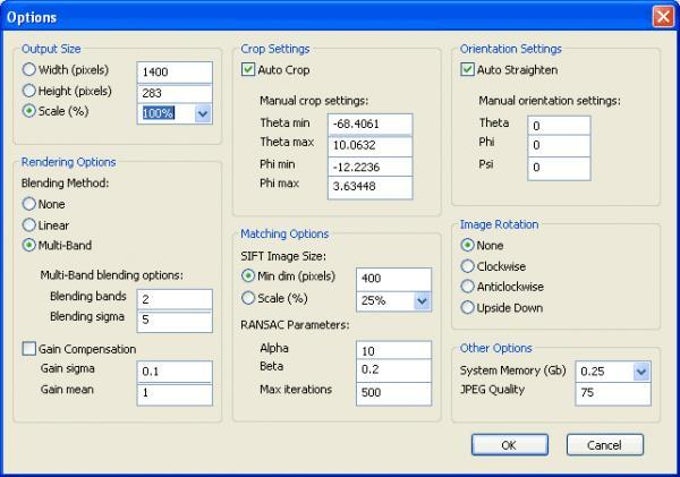Screen dimensions: 680x477
Task: Click the output height field showing 283
Action: (175, 93)
